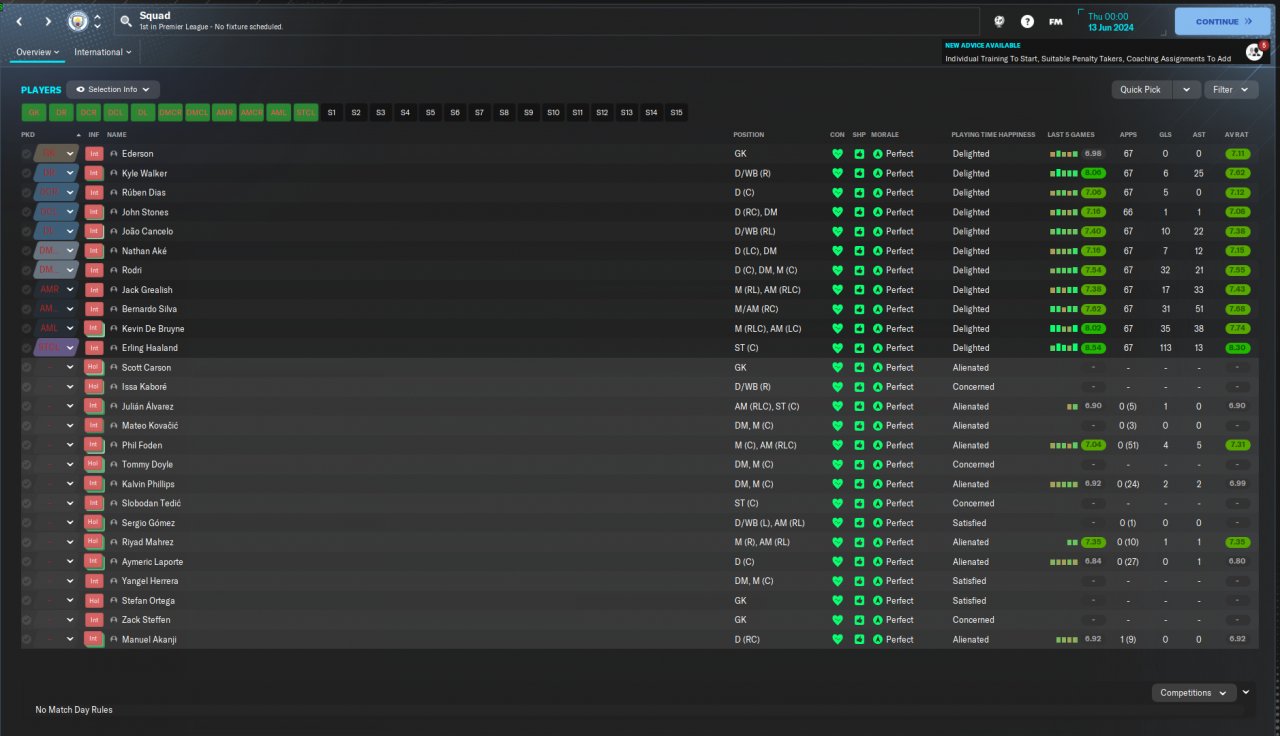The width and height of the screenshot is (1280, 736).
Task: Click the sharpness icon for Kalvin Phillips
Action: 859,484
